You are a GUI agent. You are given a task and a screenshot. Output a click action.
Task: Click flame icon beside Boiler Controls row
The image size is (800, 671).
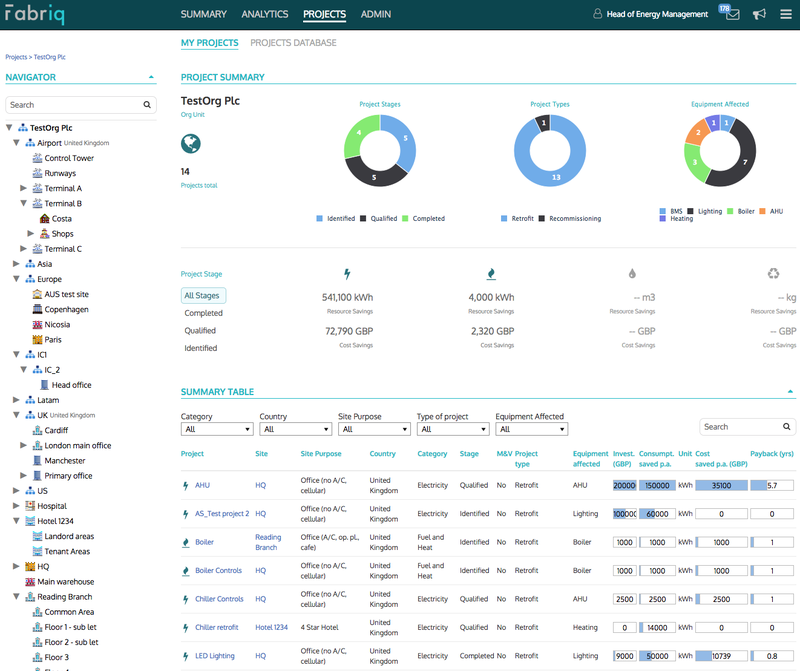(x=186, y=570)
